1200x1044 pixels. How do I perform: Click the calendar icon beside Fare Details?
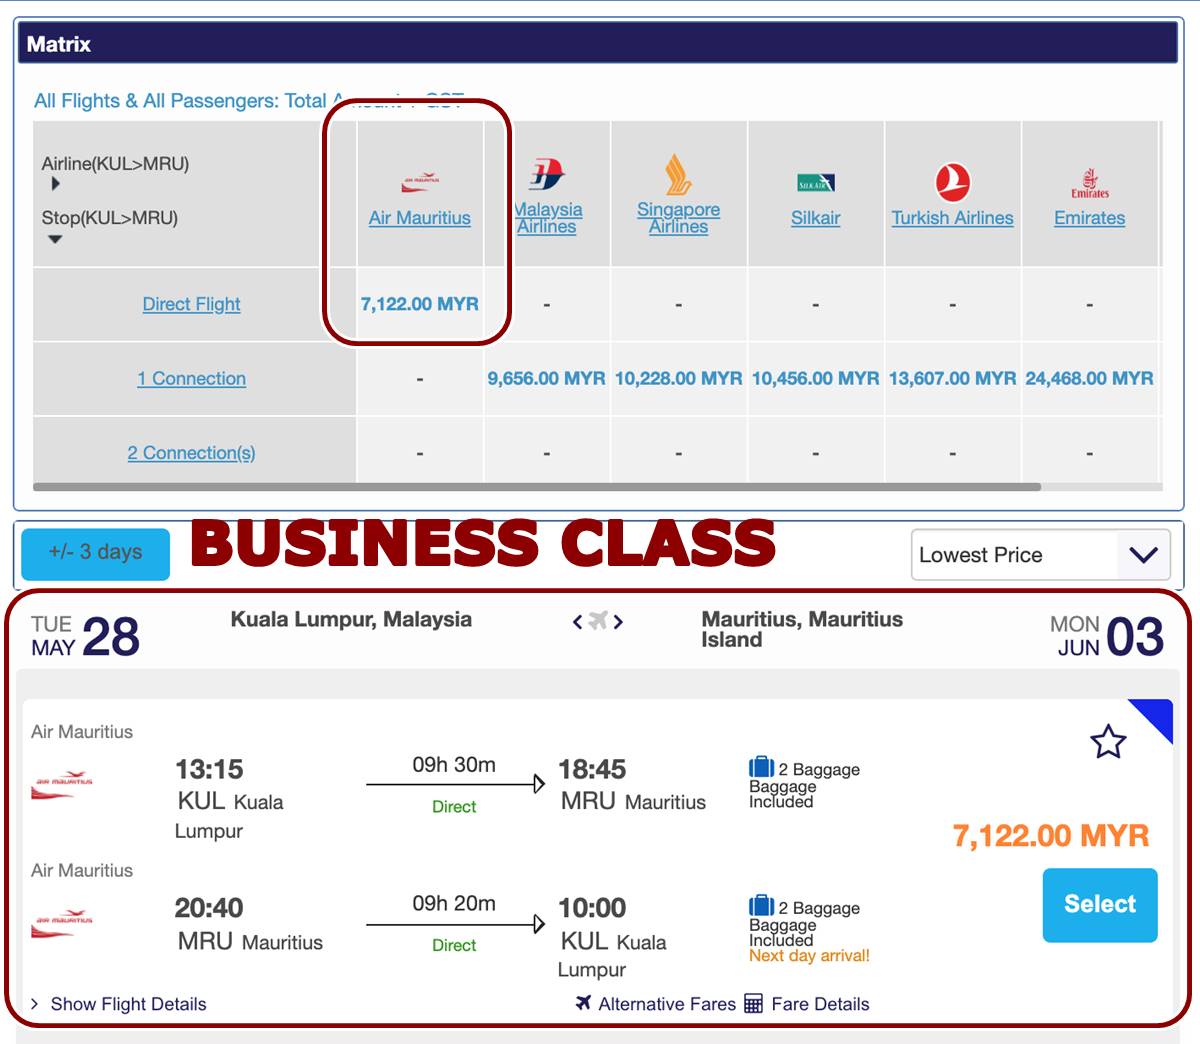click(754, 1003)
